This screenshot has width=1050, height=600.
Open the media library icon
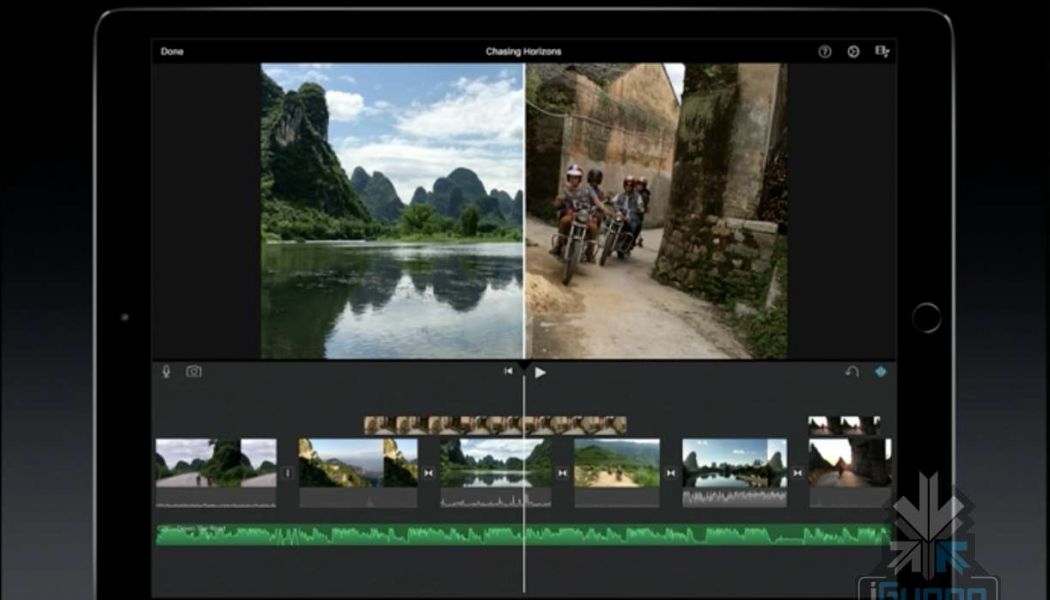pos(881,52)
